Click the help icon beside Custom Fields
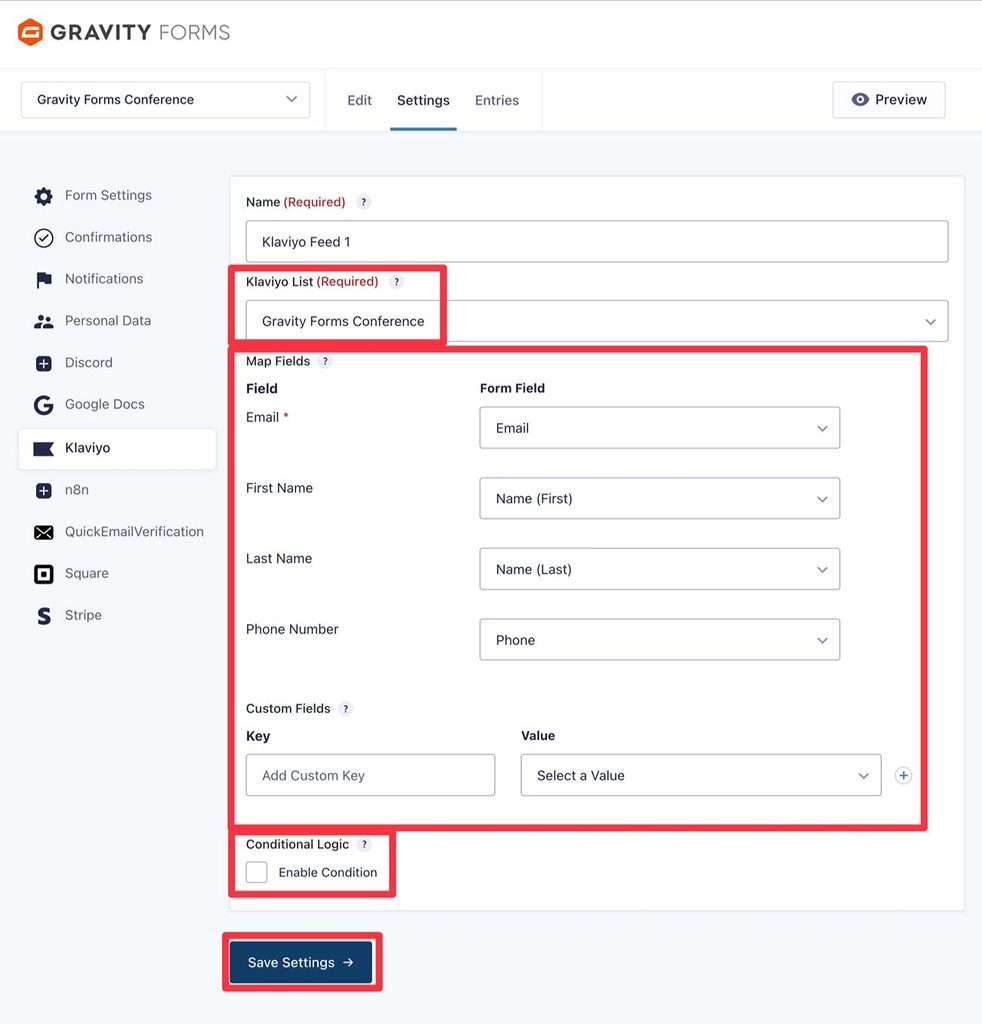This screenshot has width=982, height=1024. point(346,709)
